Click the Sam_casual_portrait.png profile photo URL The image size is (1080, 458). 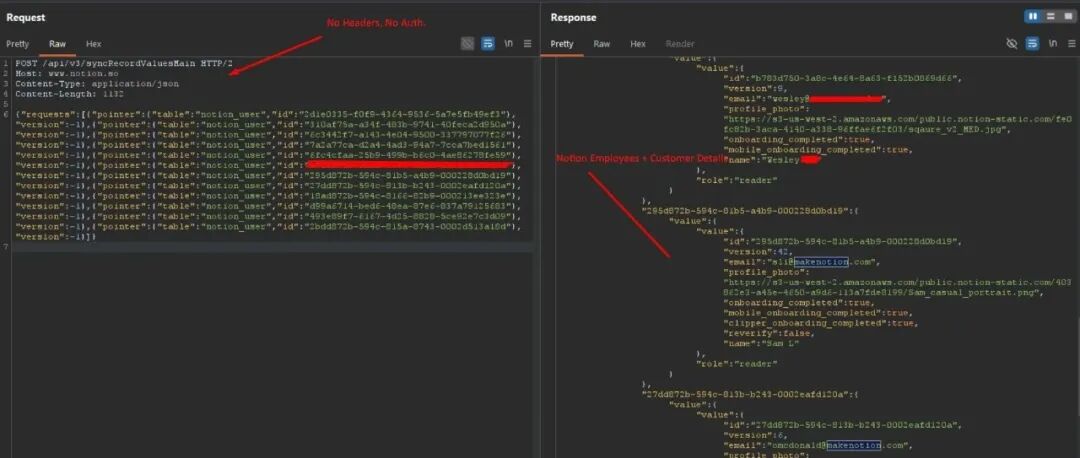(x=896, y=287)
